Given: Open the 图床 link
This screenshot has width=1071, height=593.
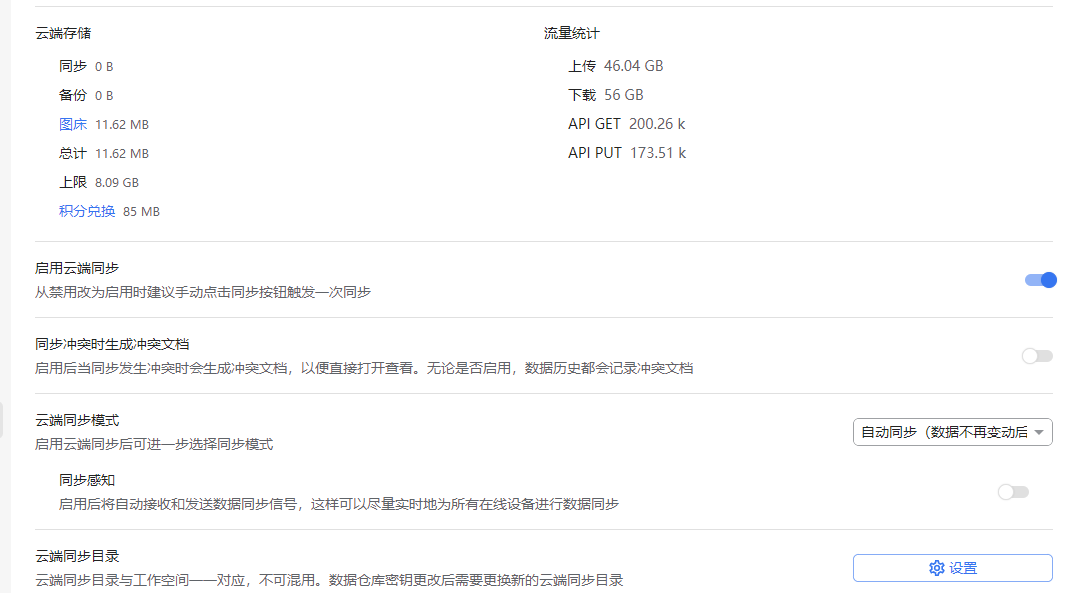Looking at the screenshot, I should pyautogui.click(x=73, y=124).
